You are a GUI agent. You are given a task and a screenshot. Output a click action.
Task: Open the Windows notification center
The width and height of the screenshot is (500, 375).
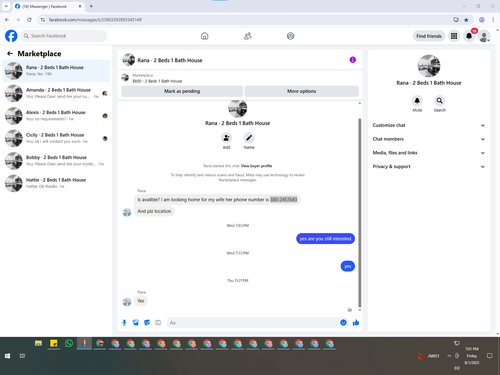click(490, 356)
